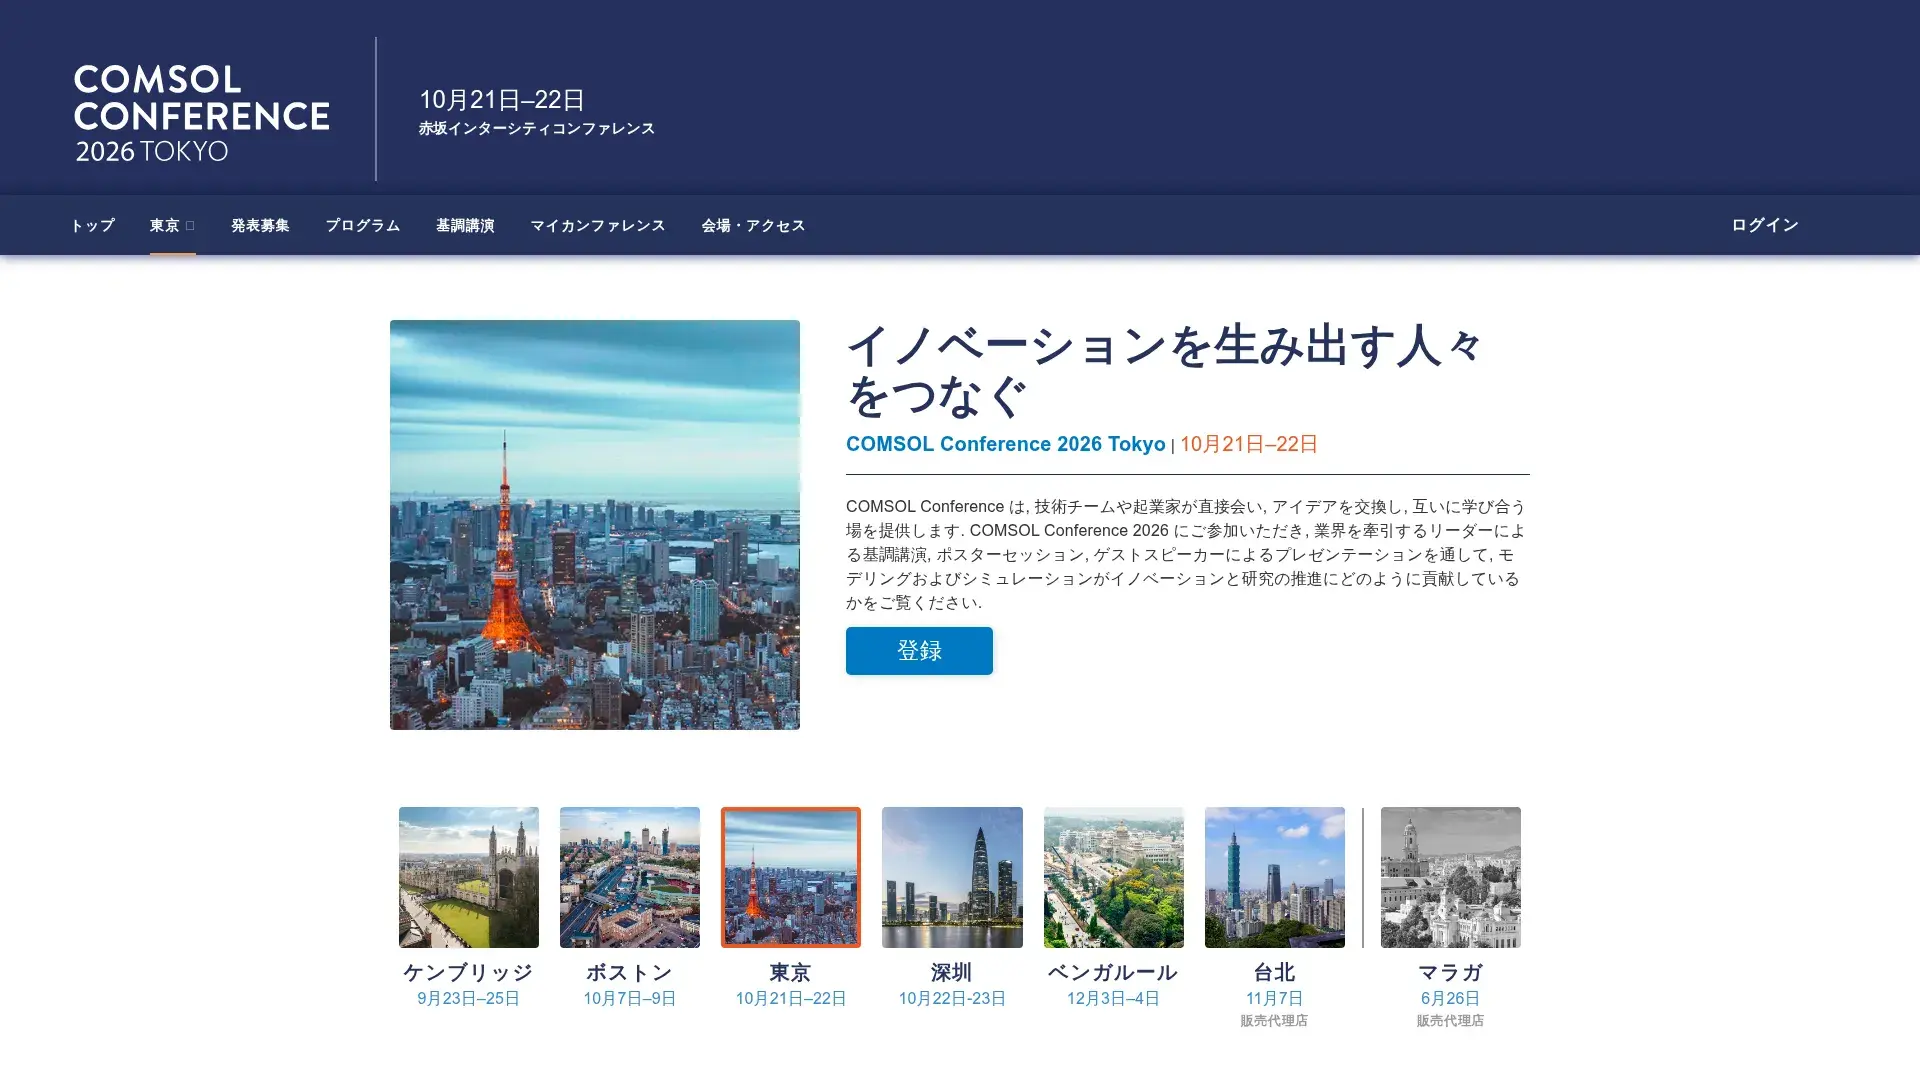Image resolution: width=1920 pixels, height=1080 pixels.
Task: Click 販売代理店 label under マラガ
Action: (1450, 1021)
